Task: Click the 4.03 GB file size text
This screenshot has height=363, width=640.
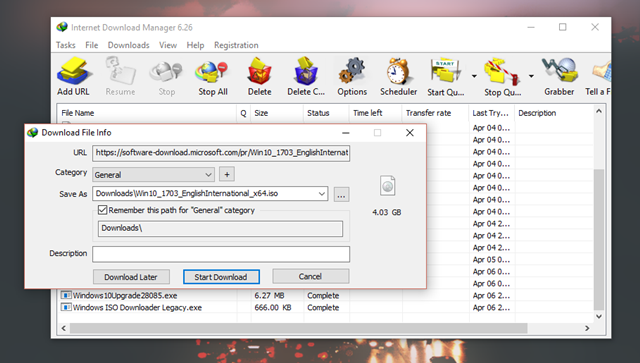Action: 387,212
